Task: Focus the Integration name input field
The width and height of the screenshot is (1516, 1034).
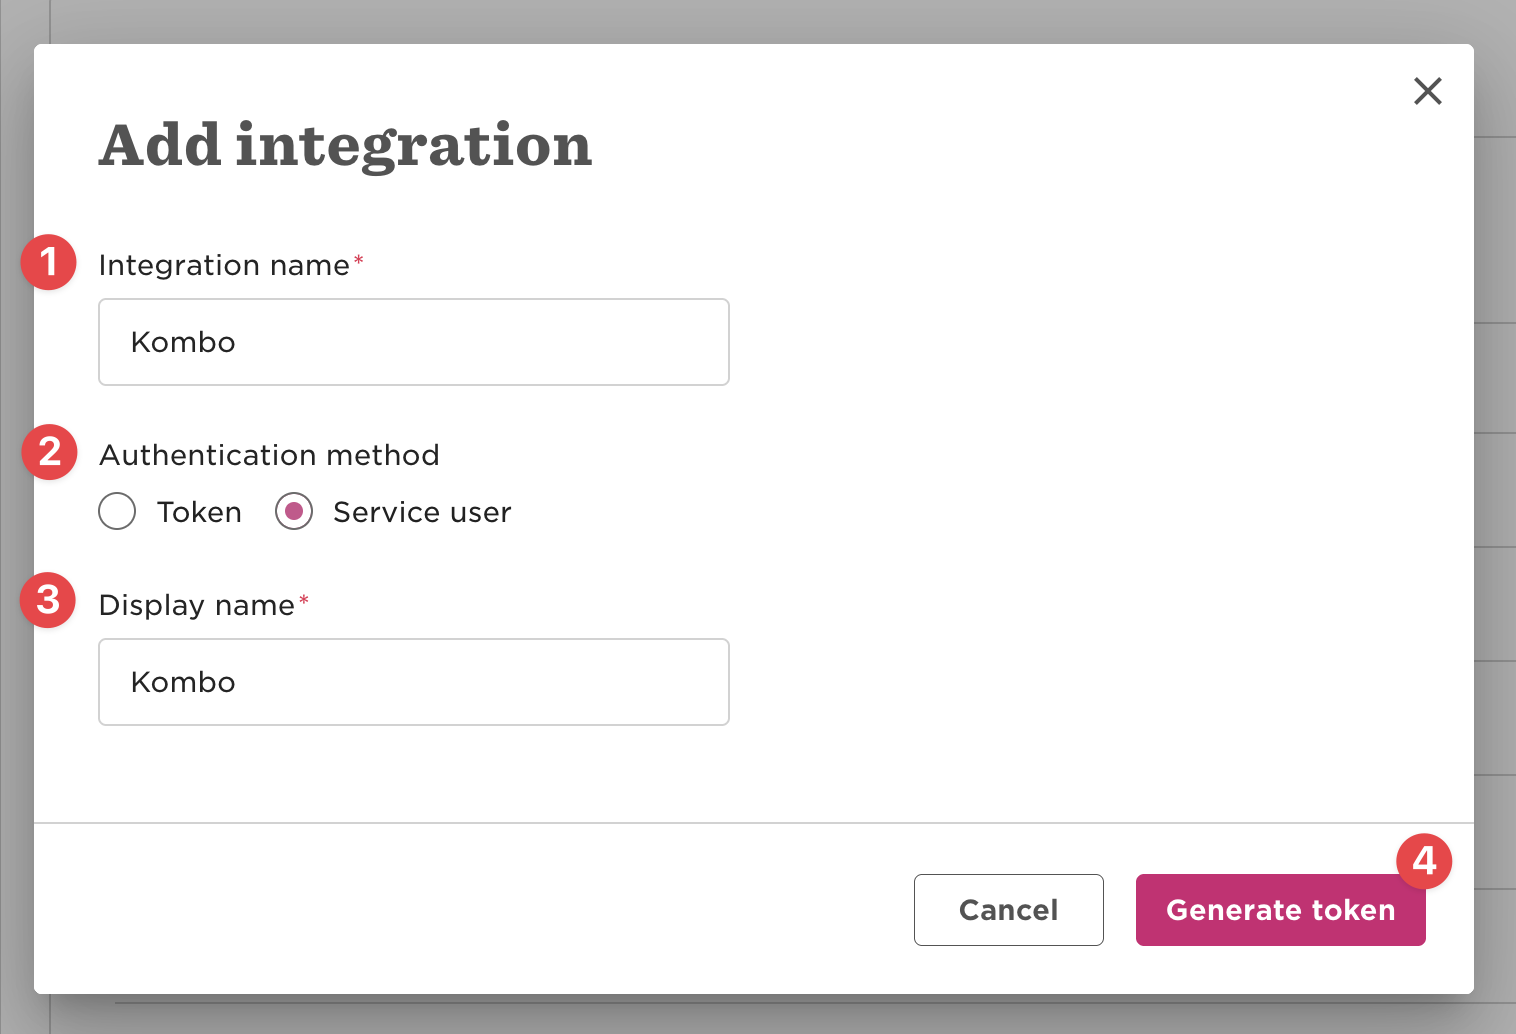Action: (413, 342)
